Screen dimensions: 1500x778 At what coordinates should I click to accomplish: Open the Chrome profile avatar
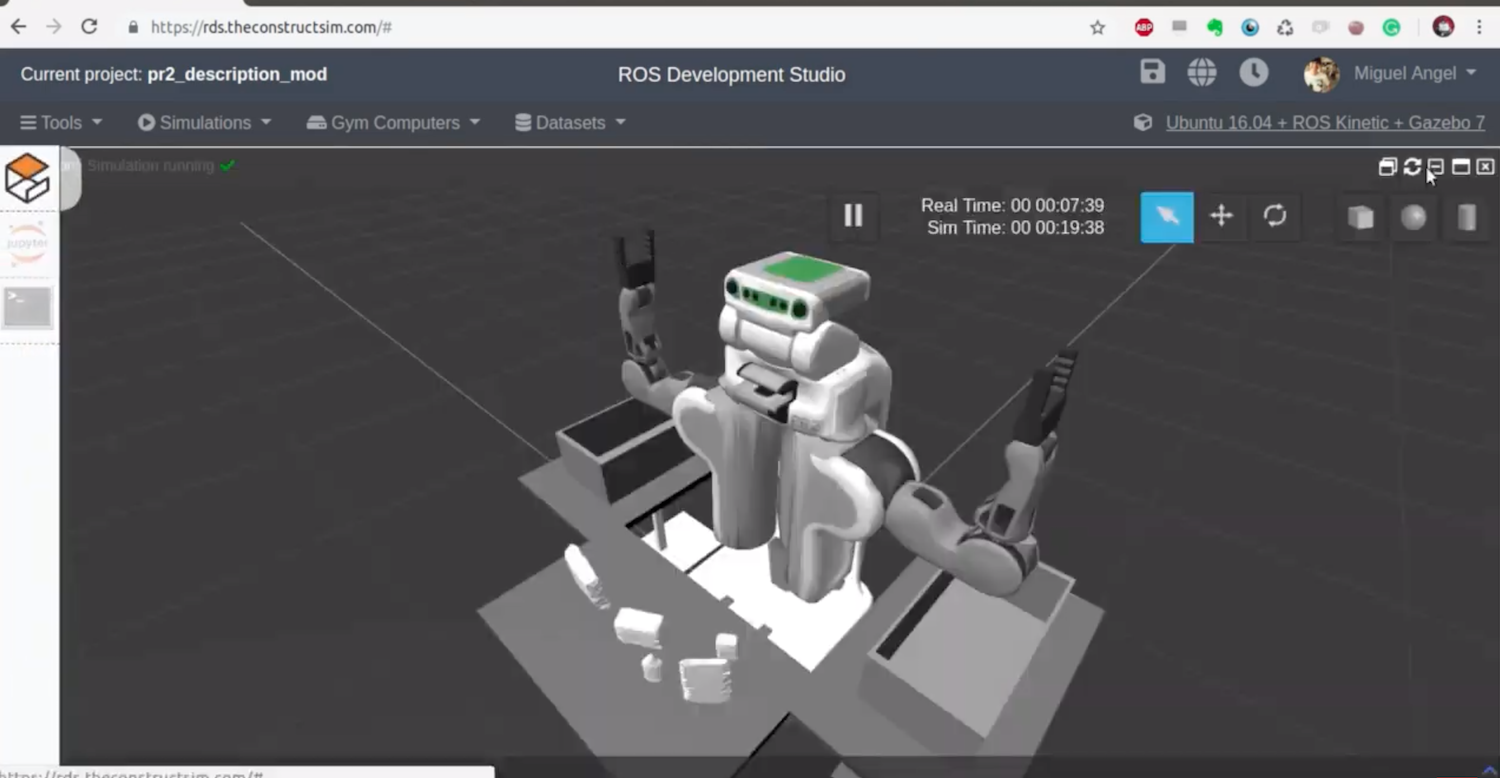(x=1443, y=27)
